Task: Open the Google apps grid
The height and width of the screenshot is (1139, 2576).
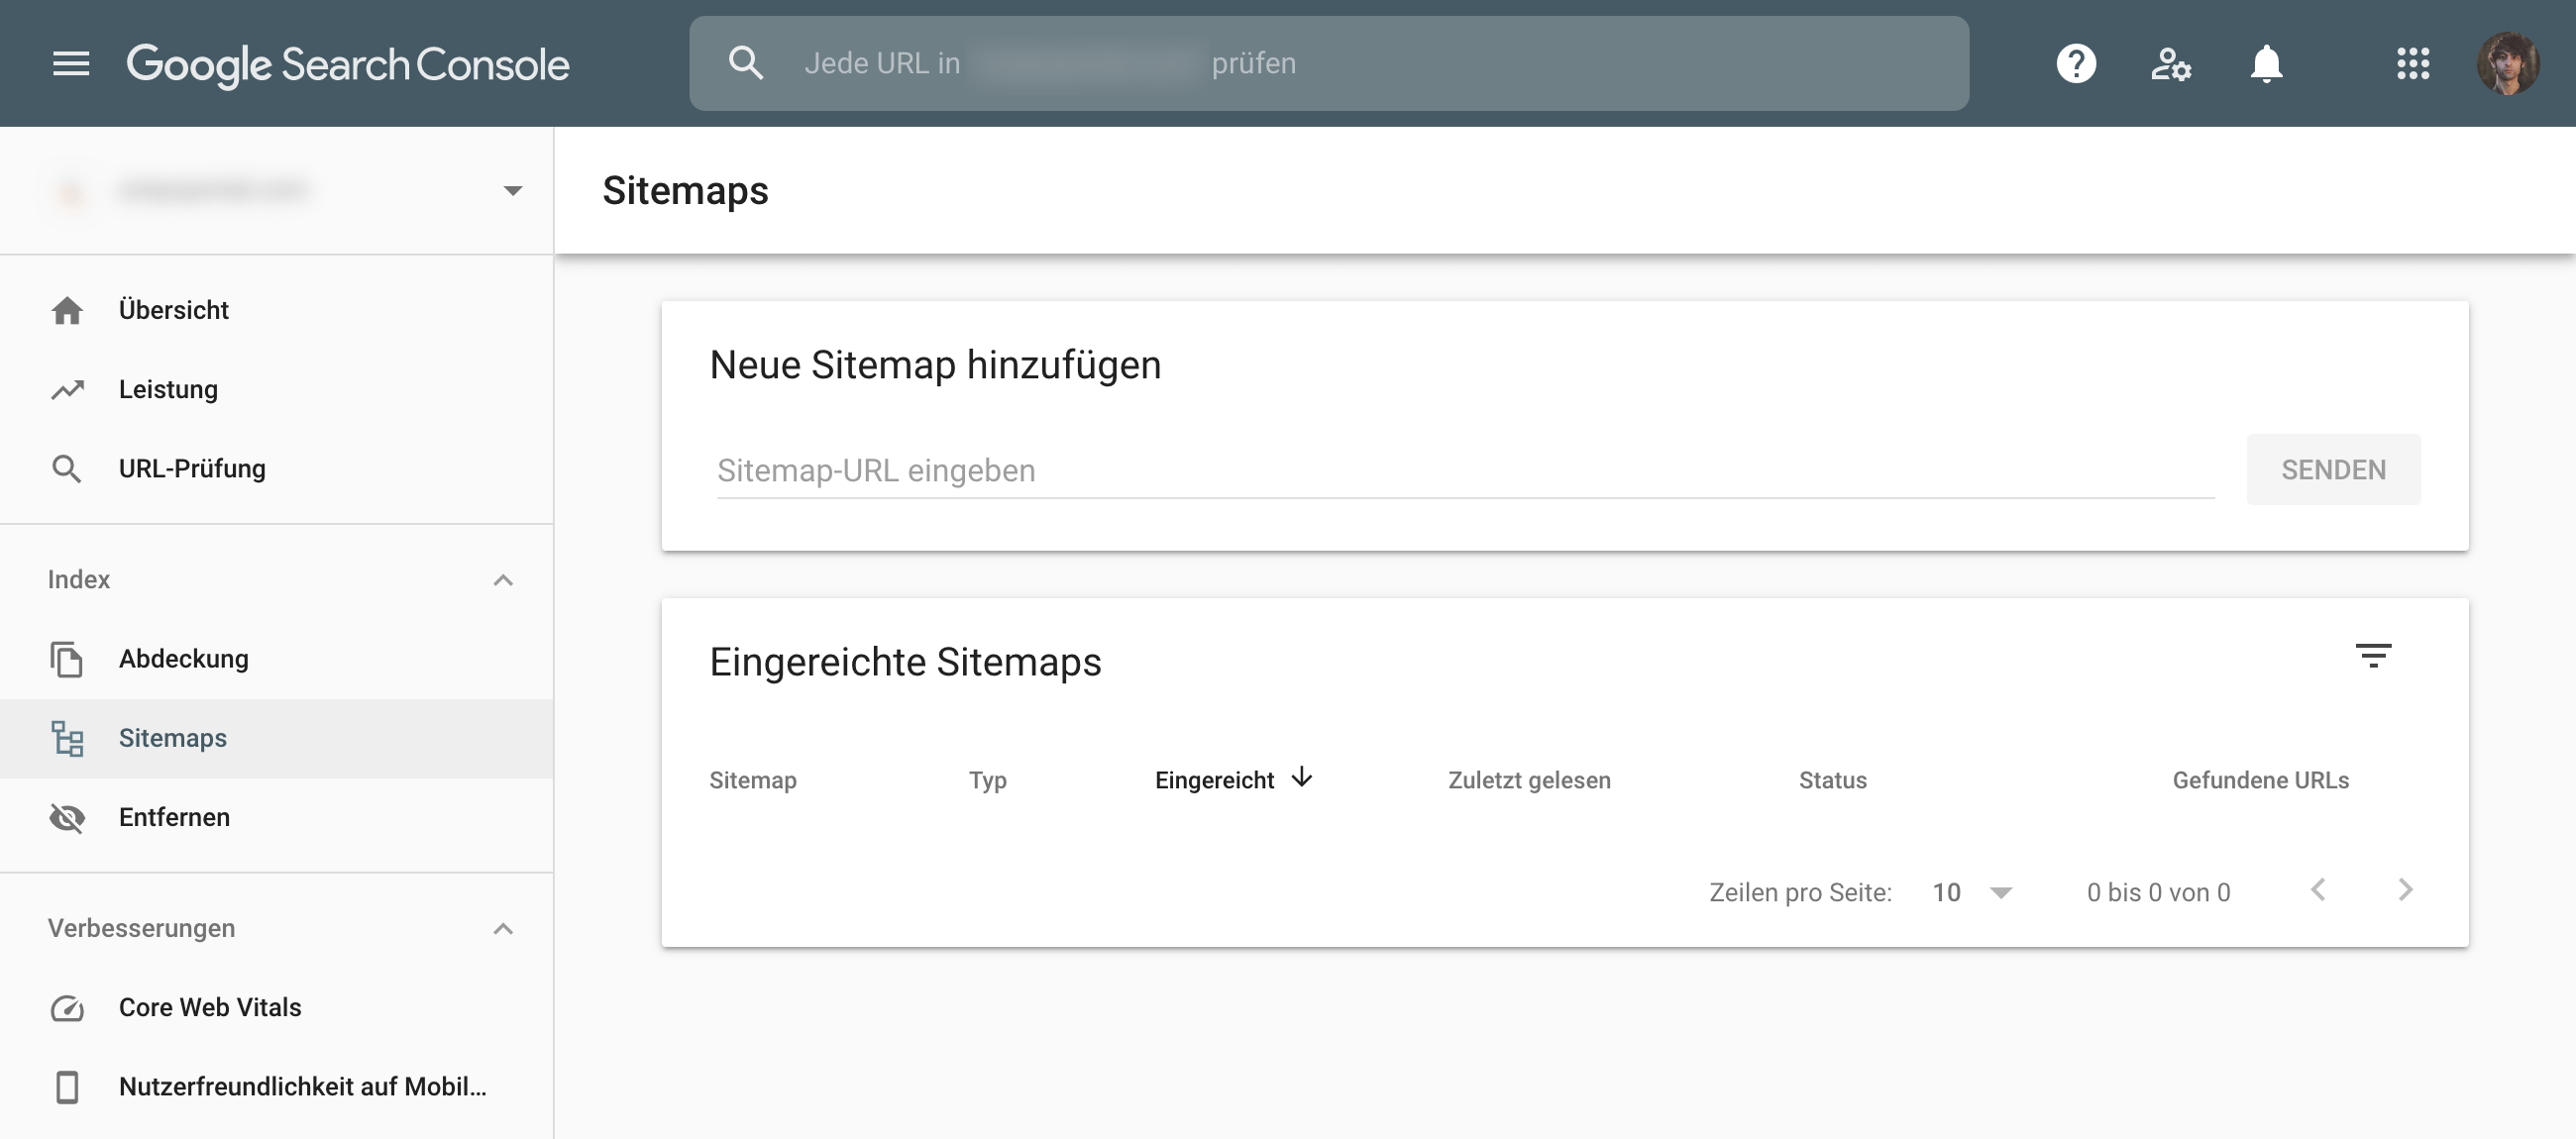Action: click(2412, 63)
